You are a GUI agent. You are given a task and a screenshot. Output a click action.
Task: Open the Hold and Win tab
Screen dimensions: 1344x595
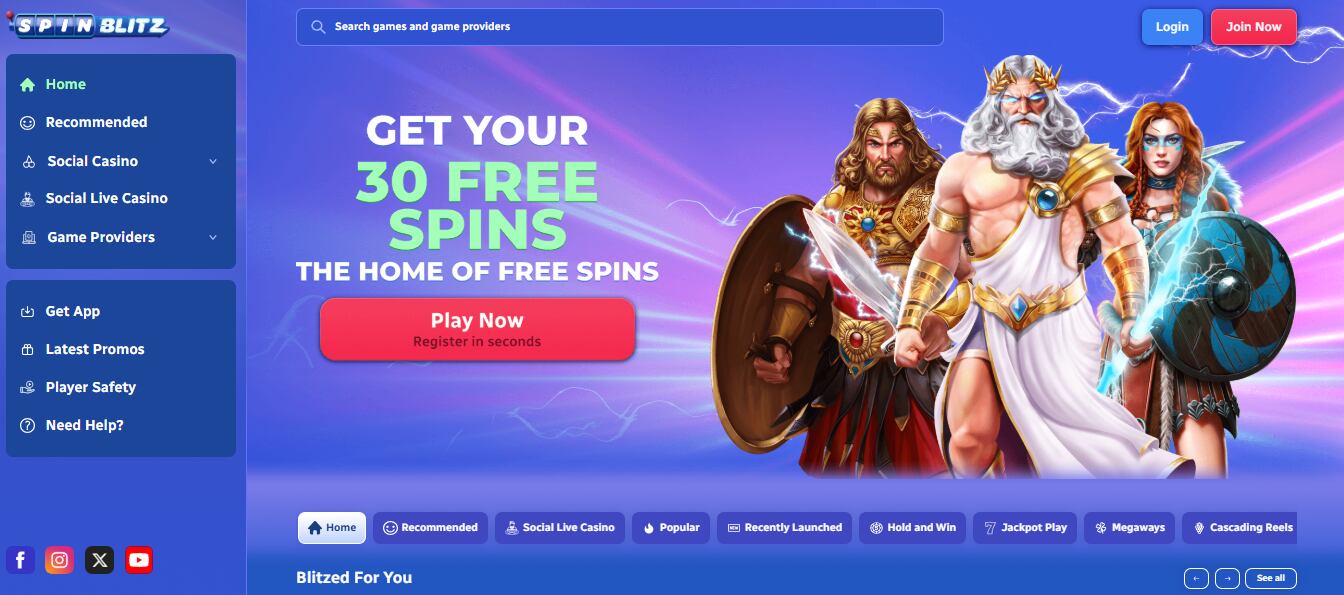912,527
